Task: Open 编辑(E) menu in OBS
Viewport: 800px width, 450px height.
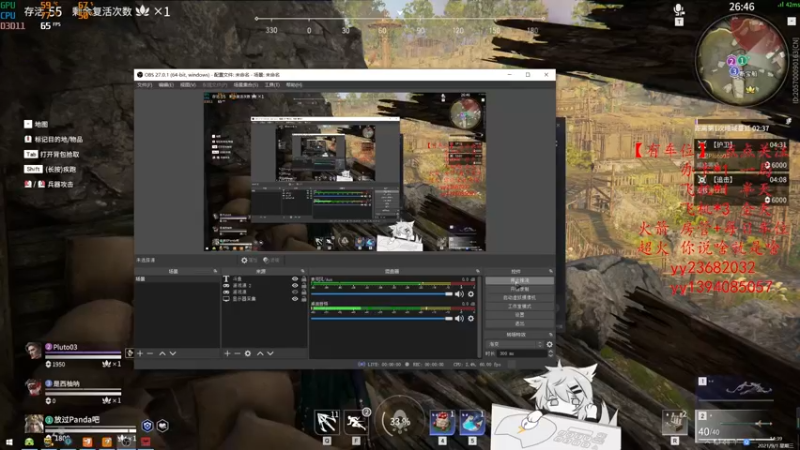Action: [166, 85]
